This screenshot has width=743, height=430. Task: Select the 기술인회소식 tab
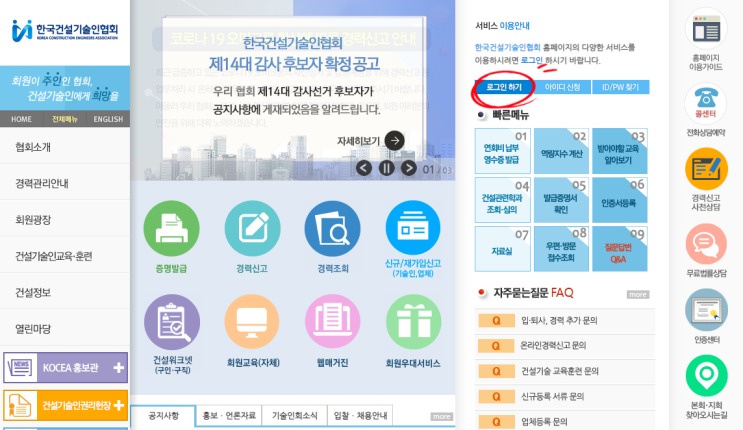click(x=294, y=416)
